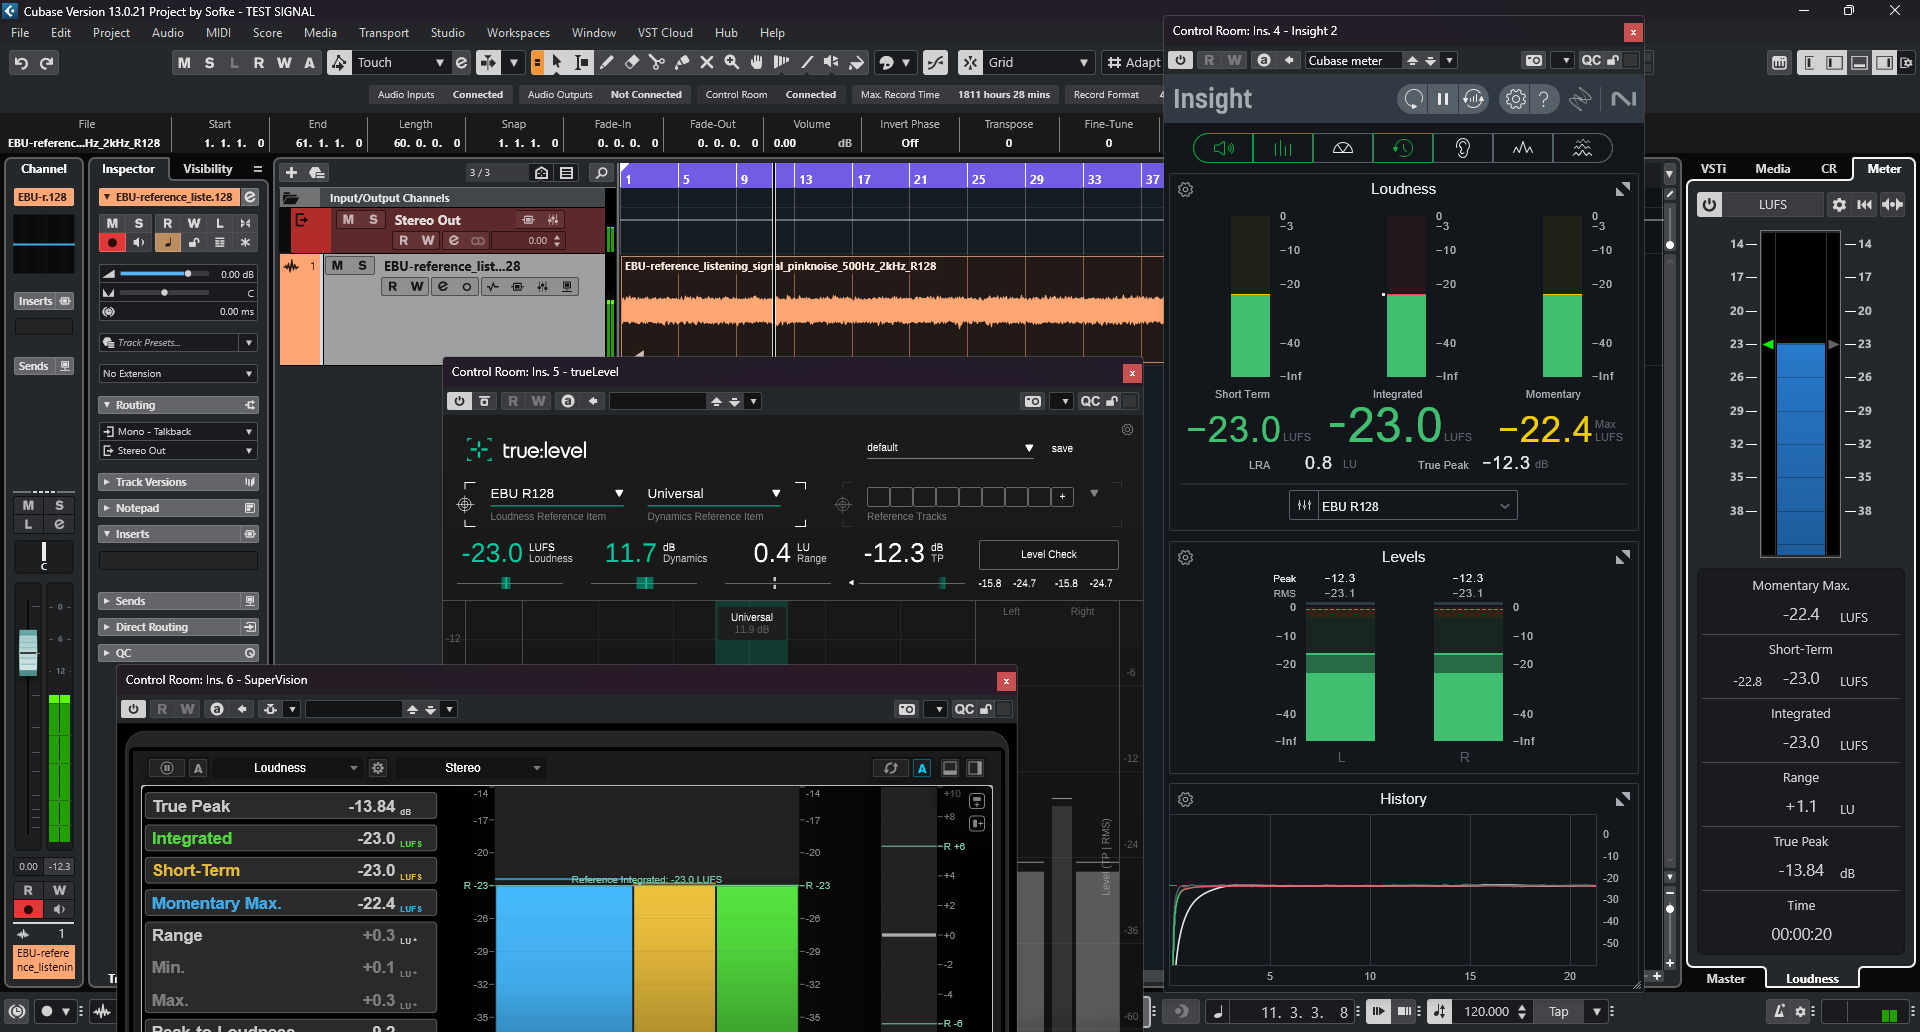Open the Touch automation mode dropdown

pos(439,63)
